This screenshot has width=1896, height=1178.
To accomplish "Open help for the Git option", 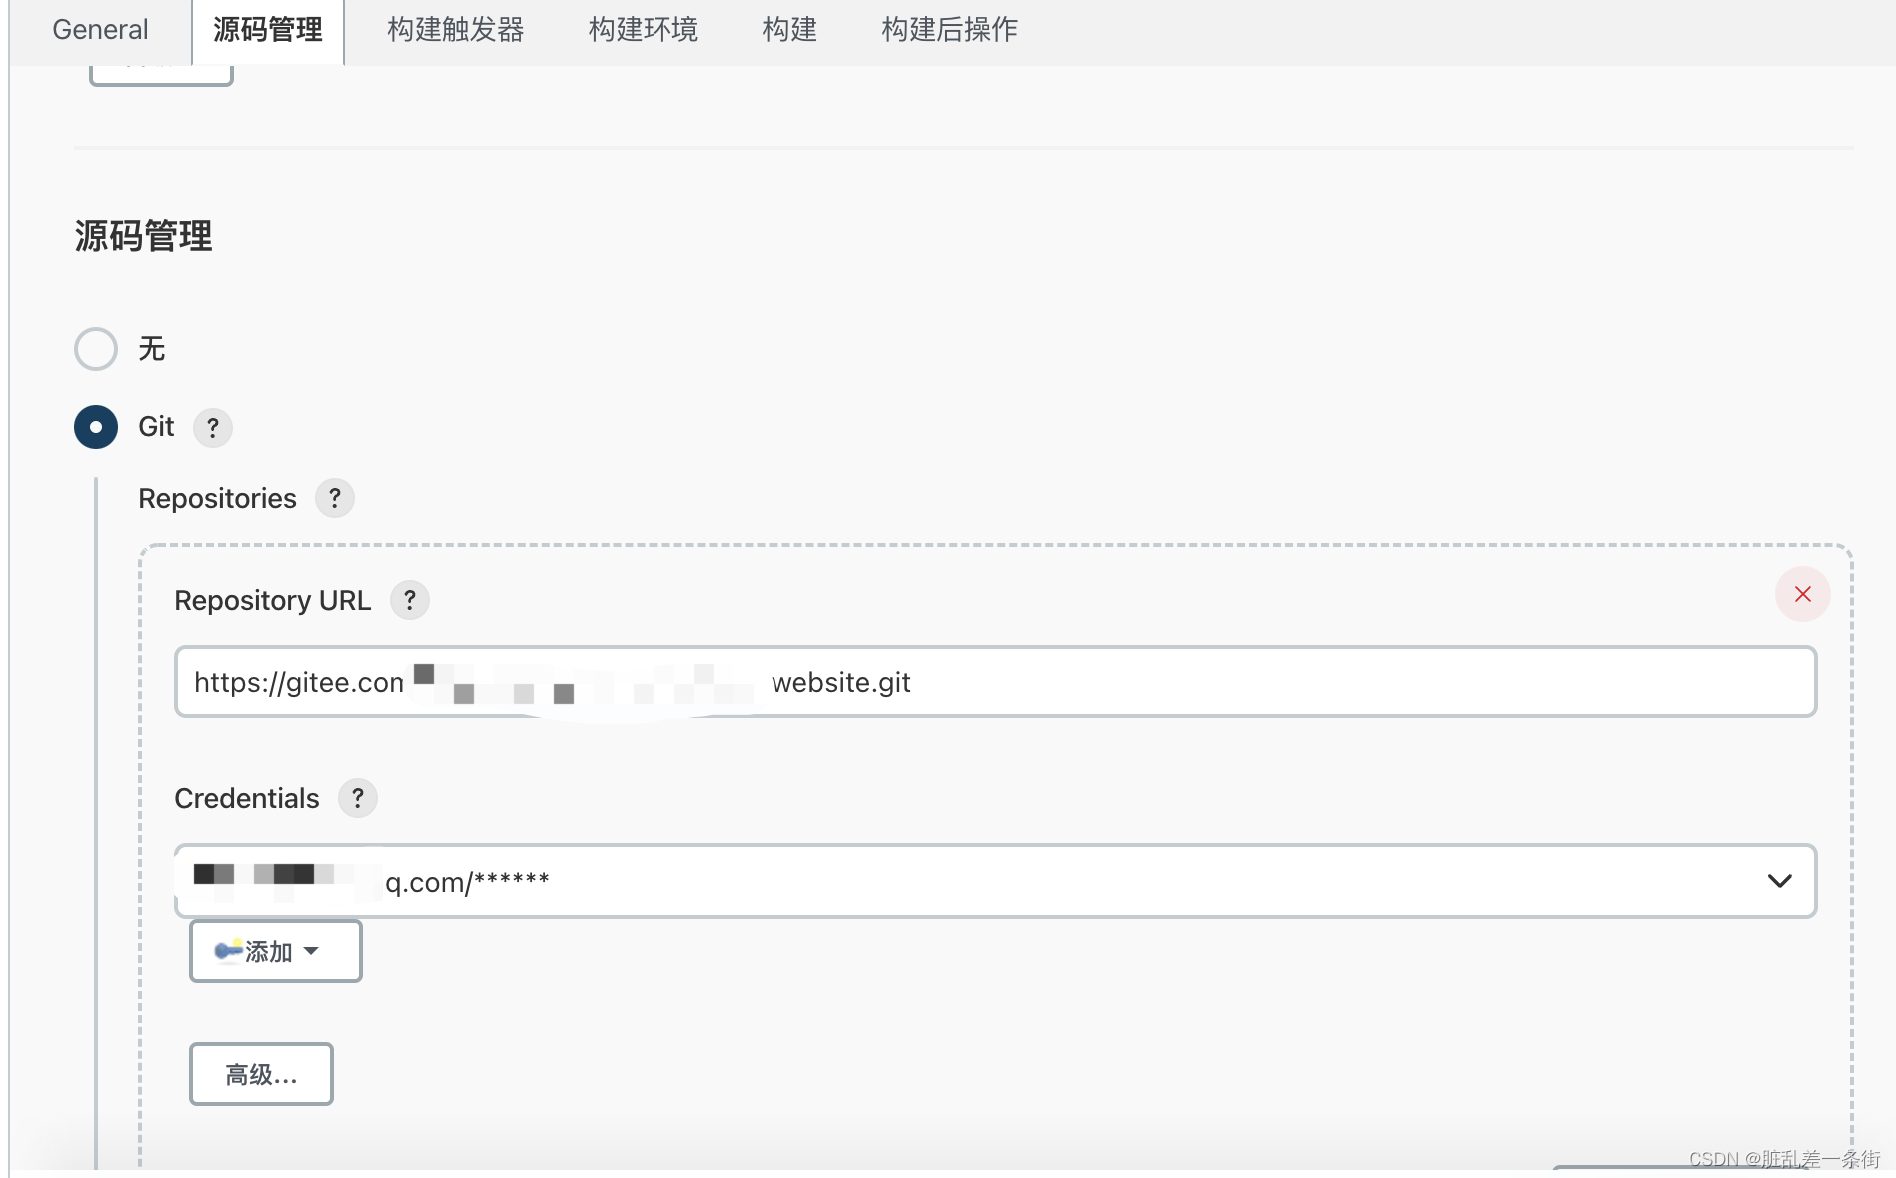I will (x=212, y=428).
